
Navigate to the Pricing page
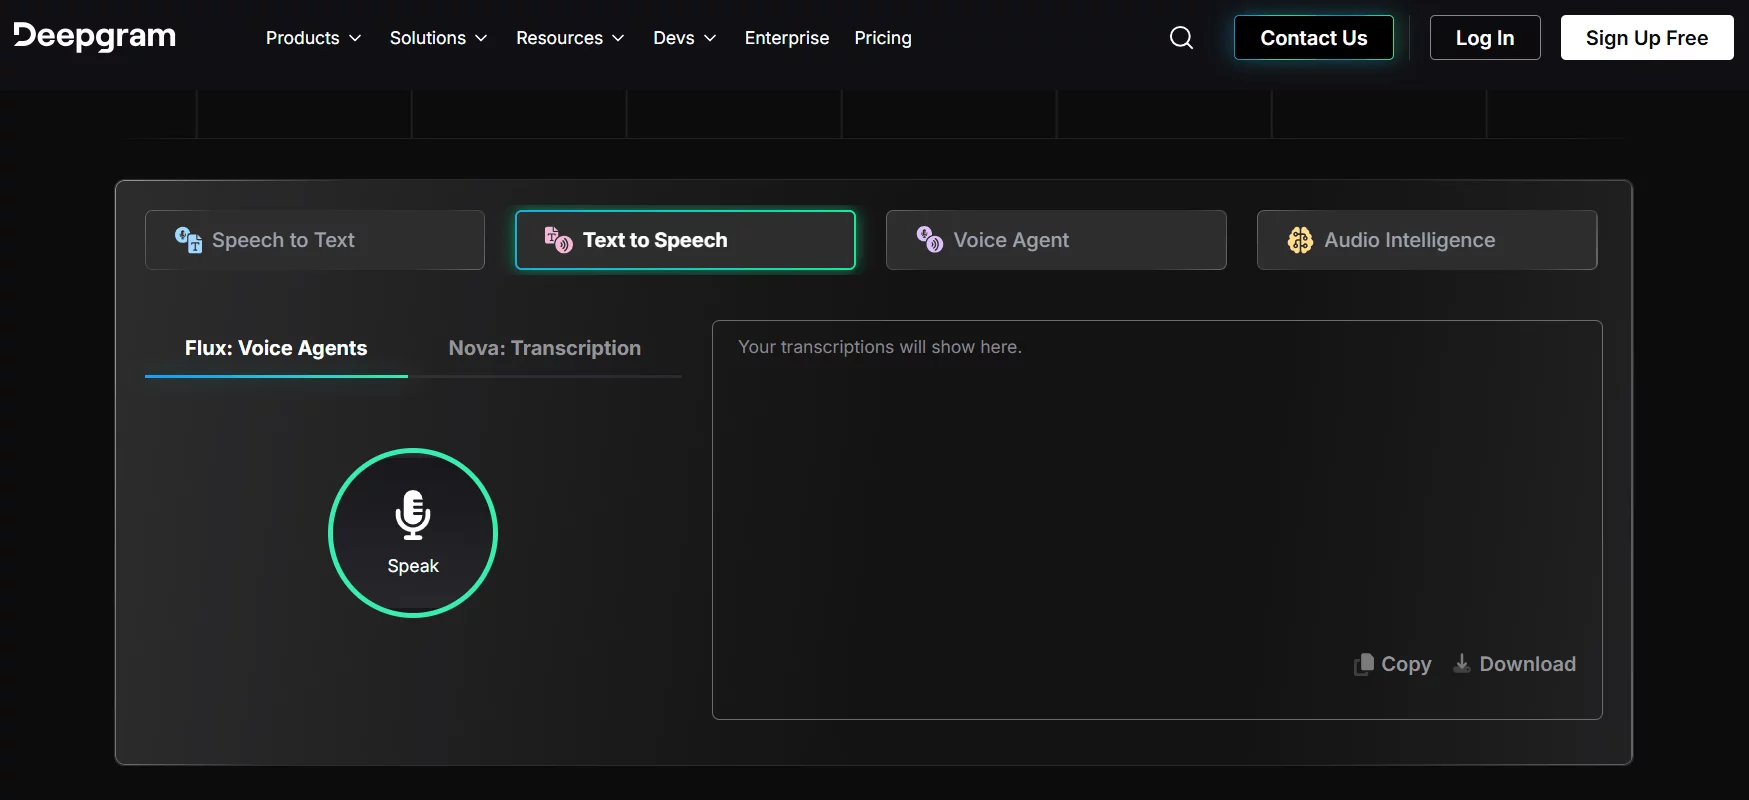tap(882, 38)
